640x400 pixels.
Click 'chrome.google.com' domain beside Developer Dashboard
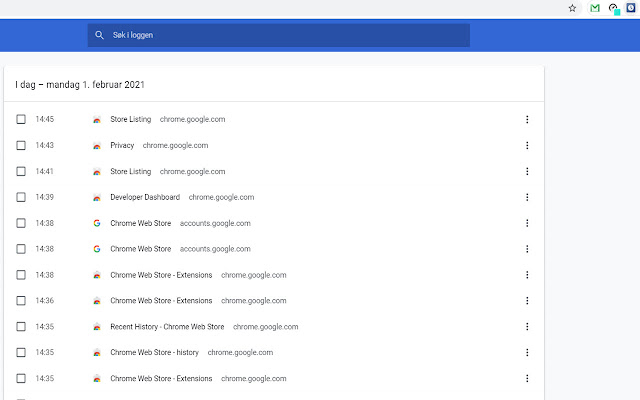(221, 197)
